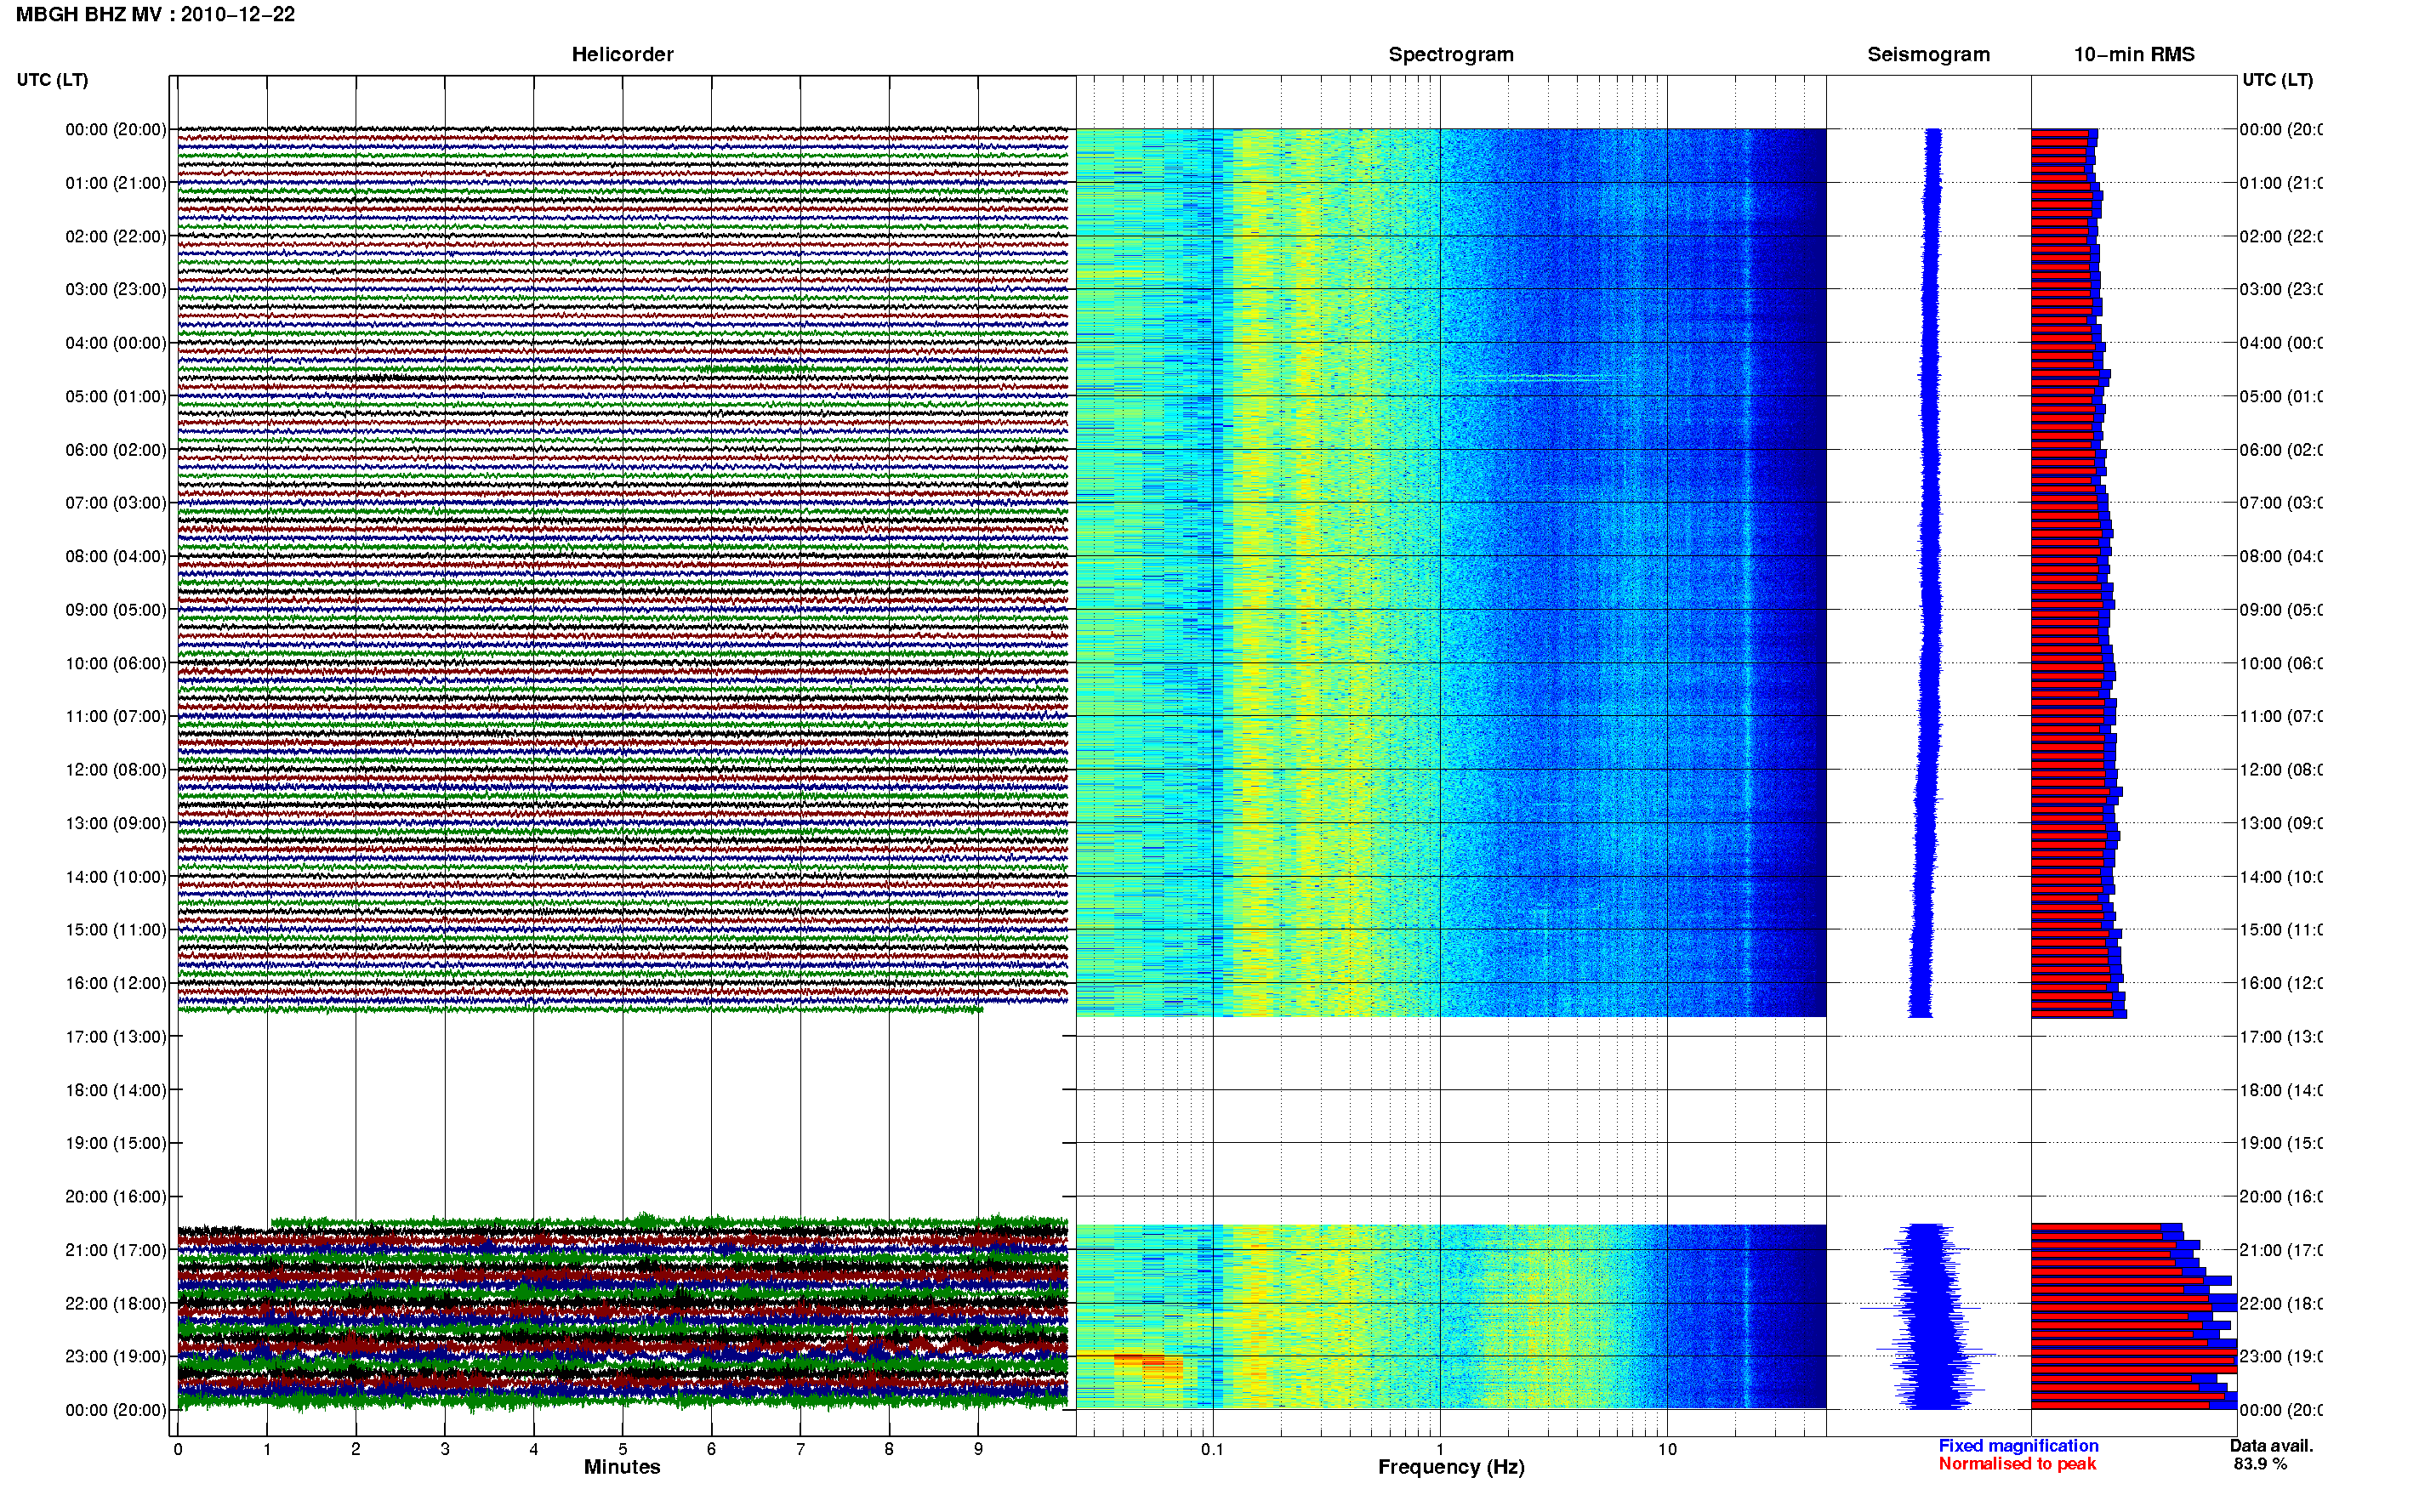
Task: Click left time label '00:00 (20:00)' at top
Action: coord(116,129)
